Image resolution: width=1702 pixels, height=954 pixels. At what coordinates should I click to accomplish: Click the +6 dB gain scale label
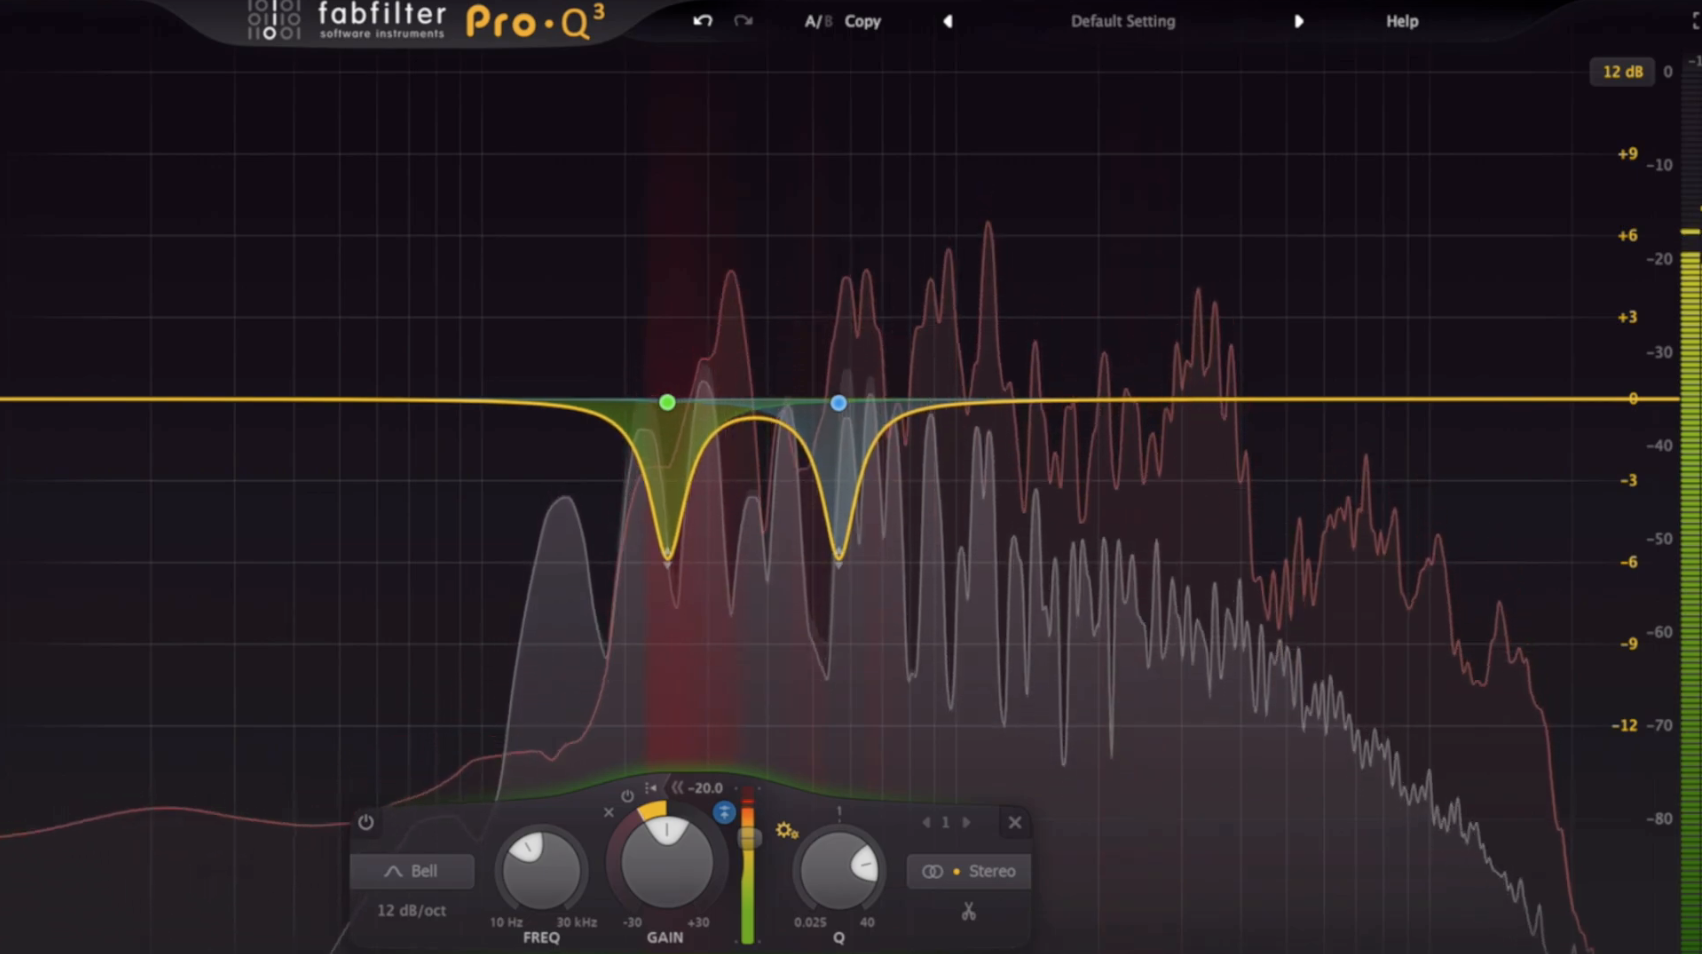point(1627,235)
